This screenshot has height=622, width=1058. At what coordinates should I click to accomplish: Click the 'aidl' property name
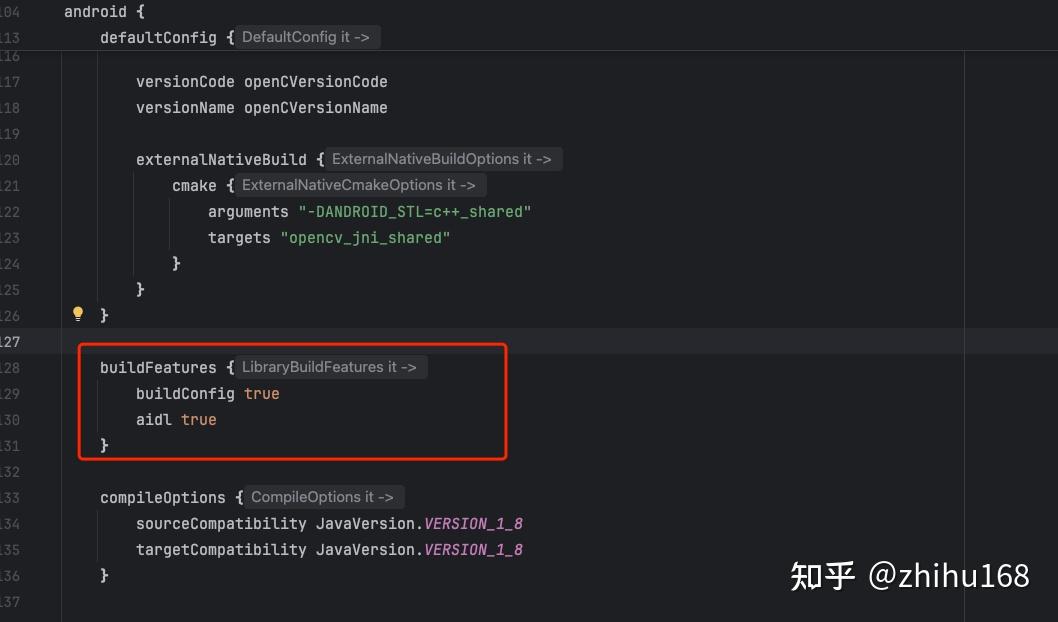tap(154, 420)
